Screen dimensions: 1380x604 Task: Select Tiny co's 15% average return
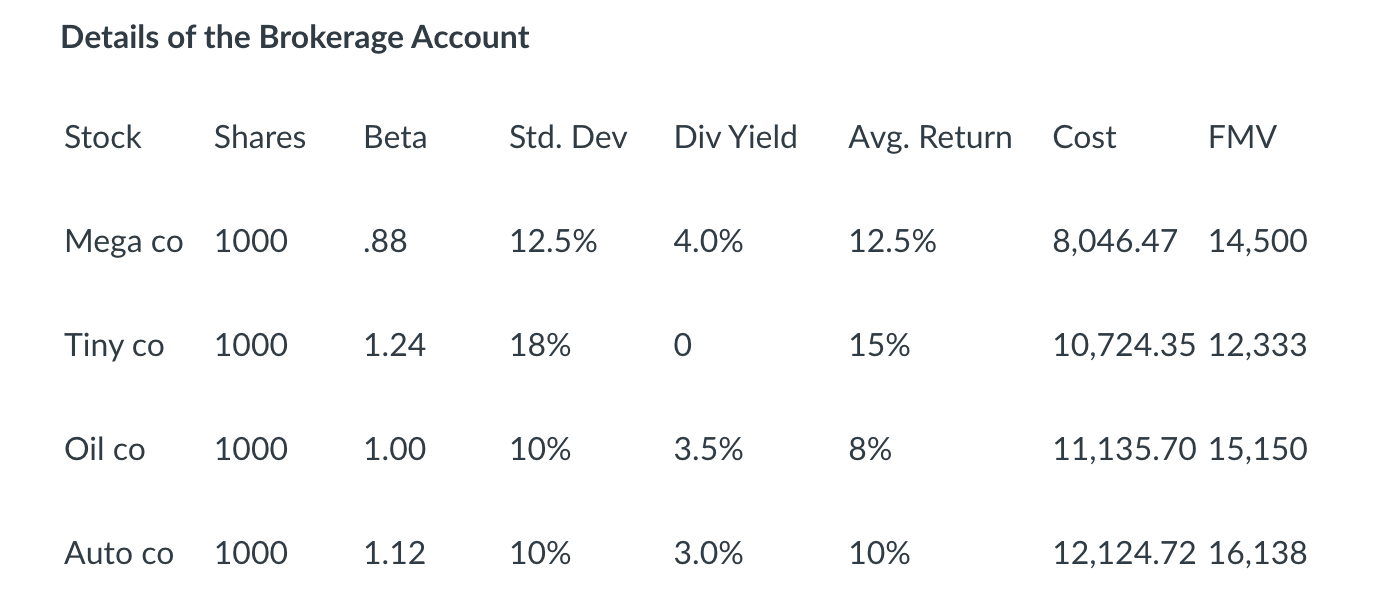tap(879, 346)
